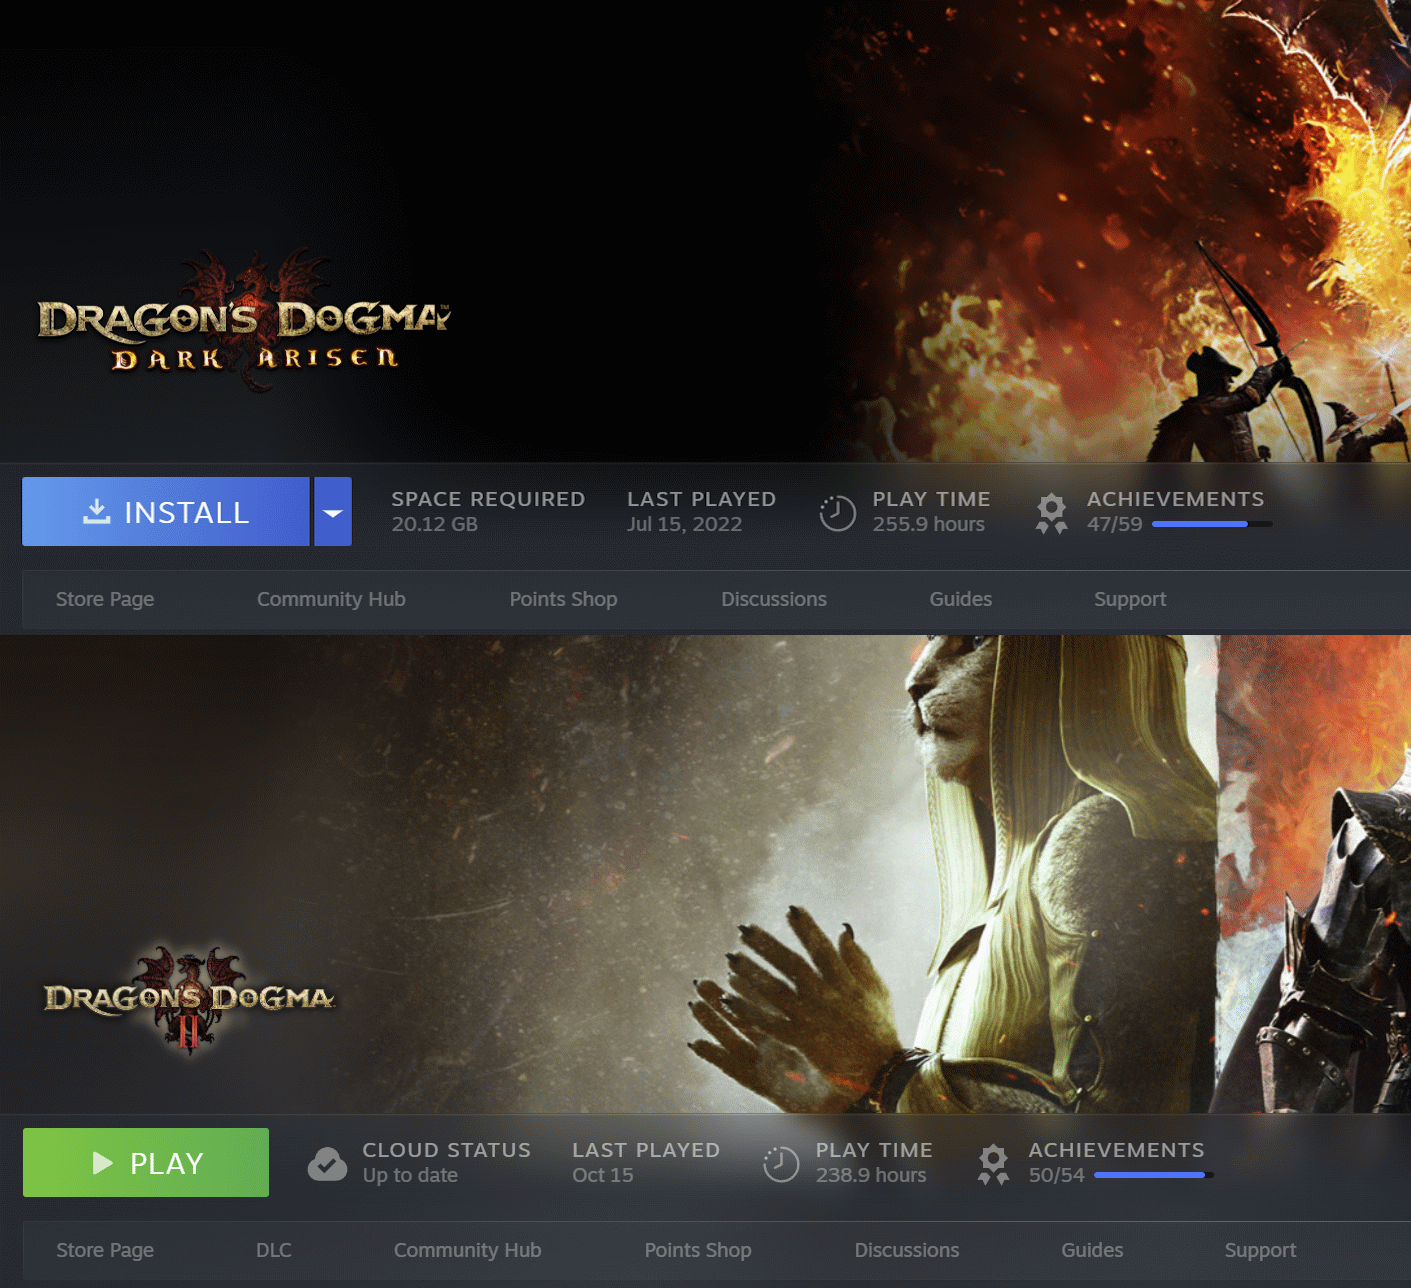Viewport: 1411px width, 1288px height.
Task: Click the cloud status icon
Action: tap(327, 1164)
